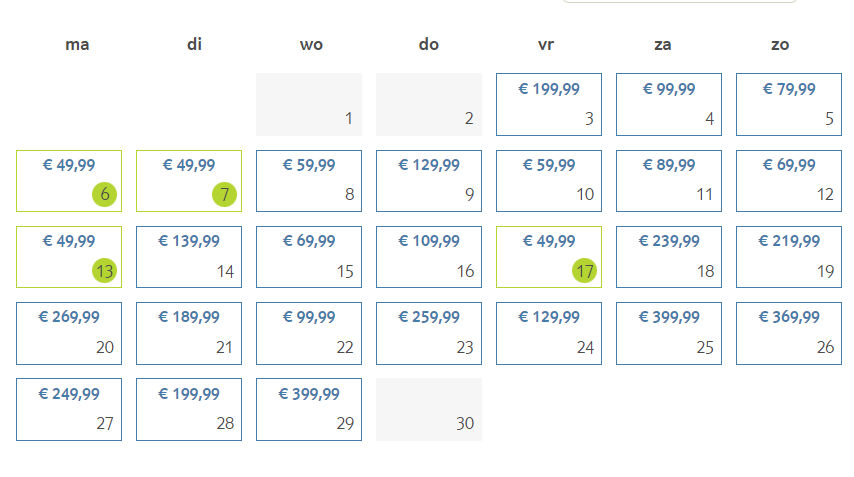The width and height of the screenshot is (854, 477).
Task: Choose day 9 at € 129,99
Action: point(429,181)
